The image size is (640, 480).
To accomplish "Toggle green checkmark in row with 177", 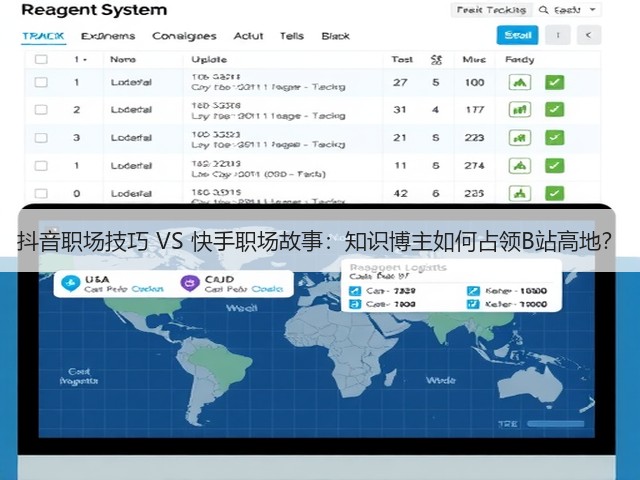I will point(555,110).
